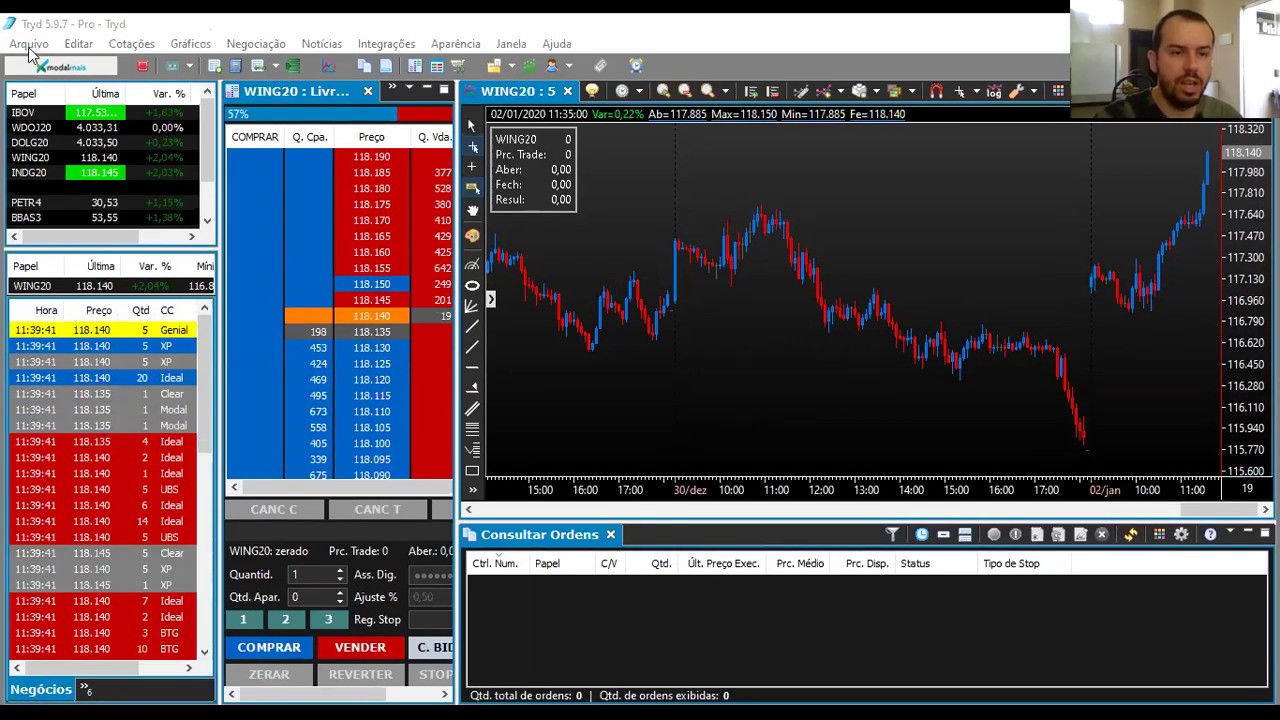Screen dimensions: 1280x720
Task: Toggle logarithmic scale on the chart
Action: tap(993, 91)
